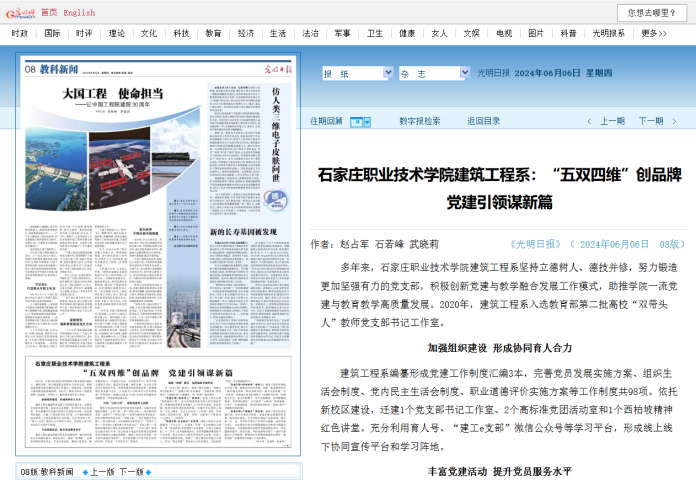The image size is (696, 491).
Task: Open the 理论 navigation item
Action: tap(117, 33)
